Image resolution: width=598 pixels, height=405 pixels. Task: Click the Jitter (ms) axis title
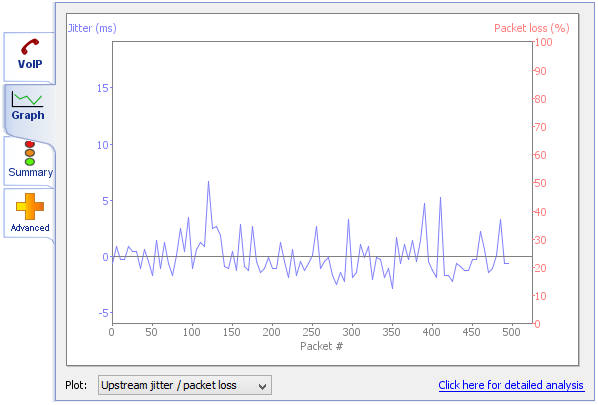92,28
